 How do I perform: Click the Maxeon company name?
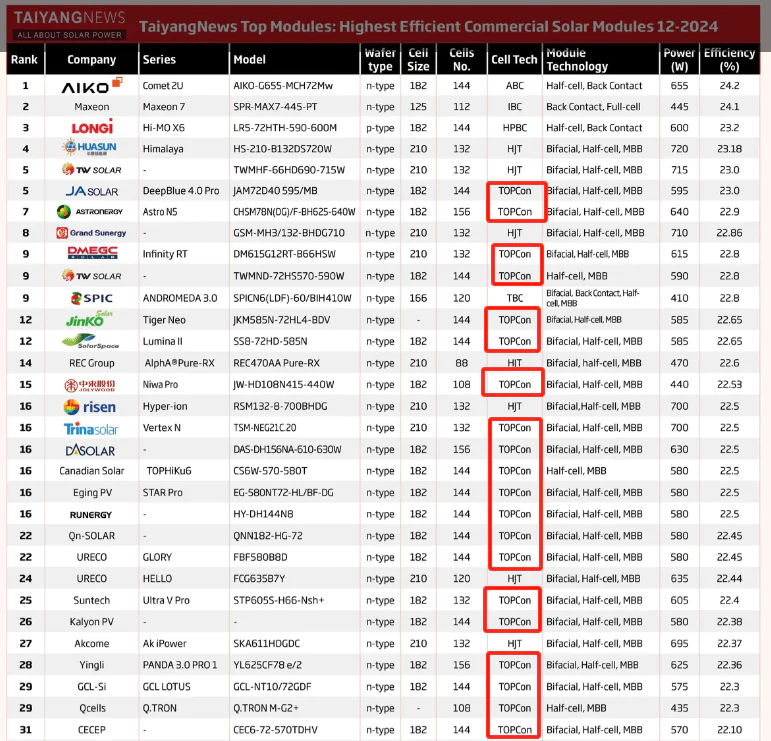92,107
